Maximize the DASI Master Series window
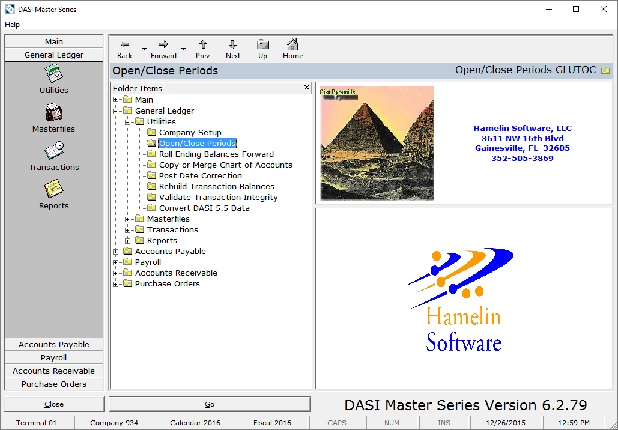618x430 pixels. click(x=576, y=9)
